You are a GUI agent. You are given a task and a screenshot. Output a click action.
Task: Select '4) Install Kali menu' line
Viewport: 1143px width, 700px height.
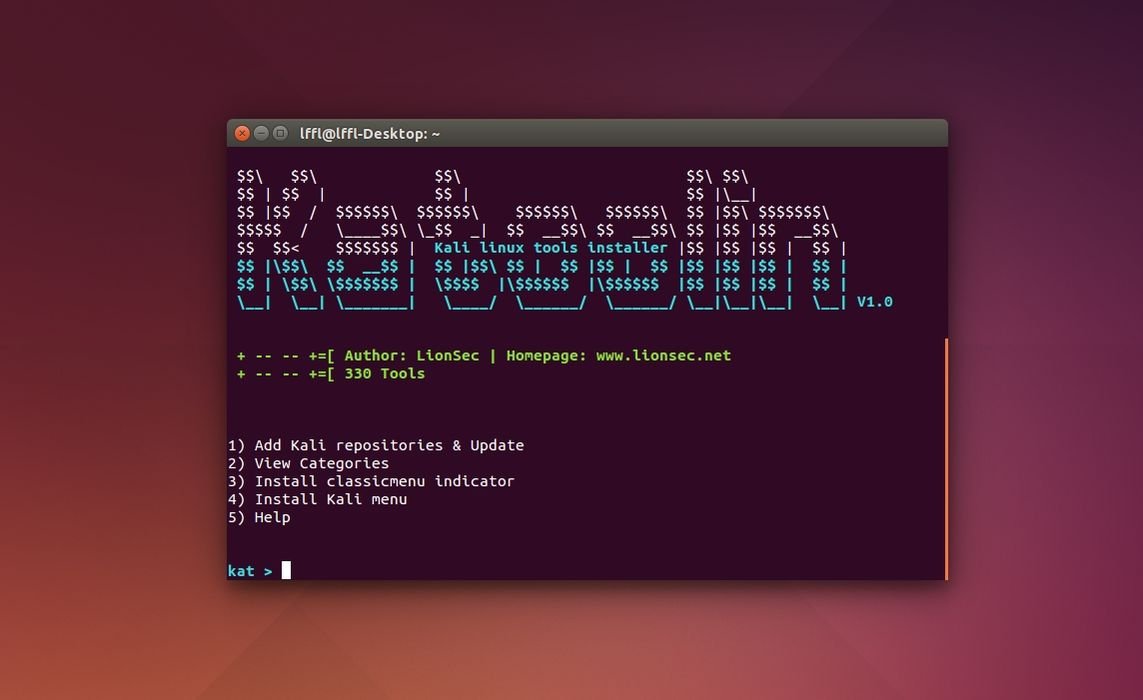(x=318, y=499)
